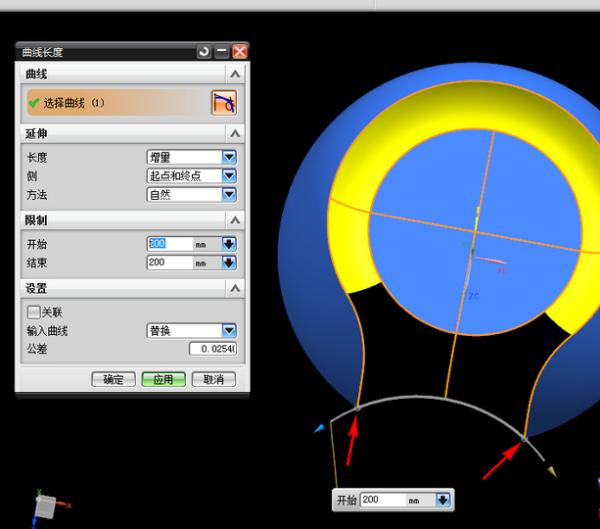Enable the 关联 checkbox

click(34, 312)
